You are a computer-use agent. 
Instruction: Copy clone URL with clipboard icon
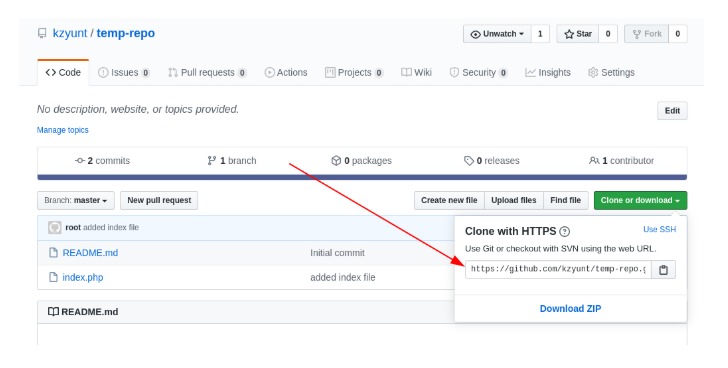tap(663, 270)
